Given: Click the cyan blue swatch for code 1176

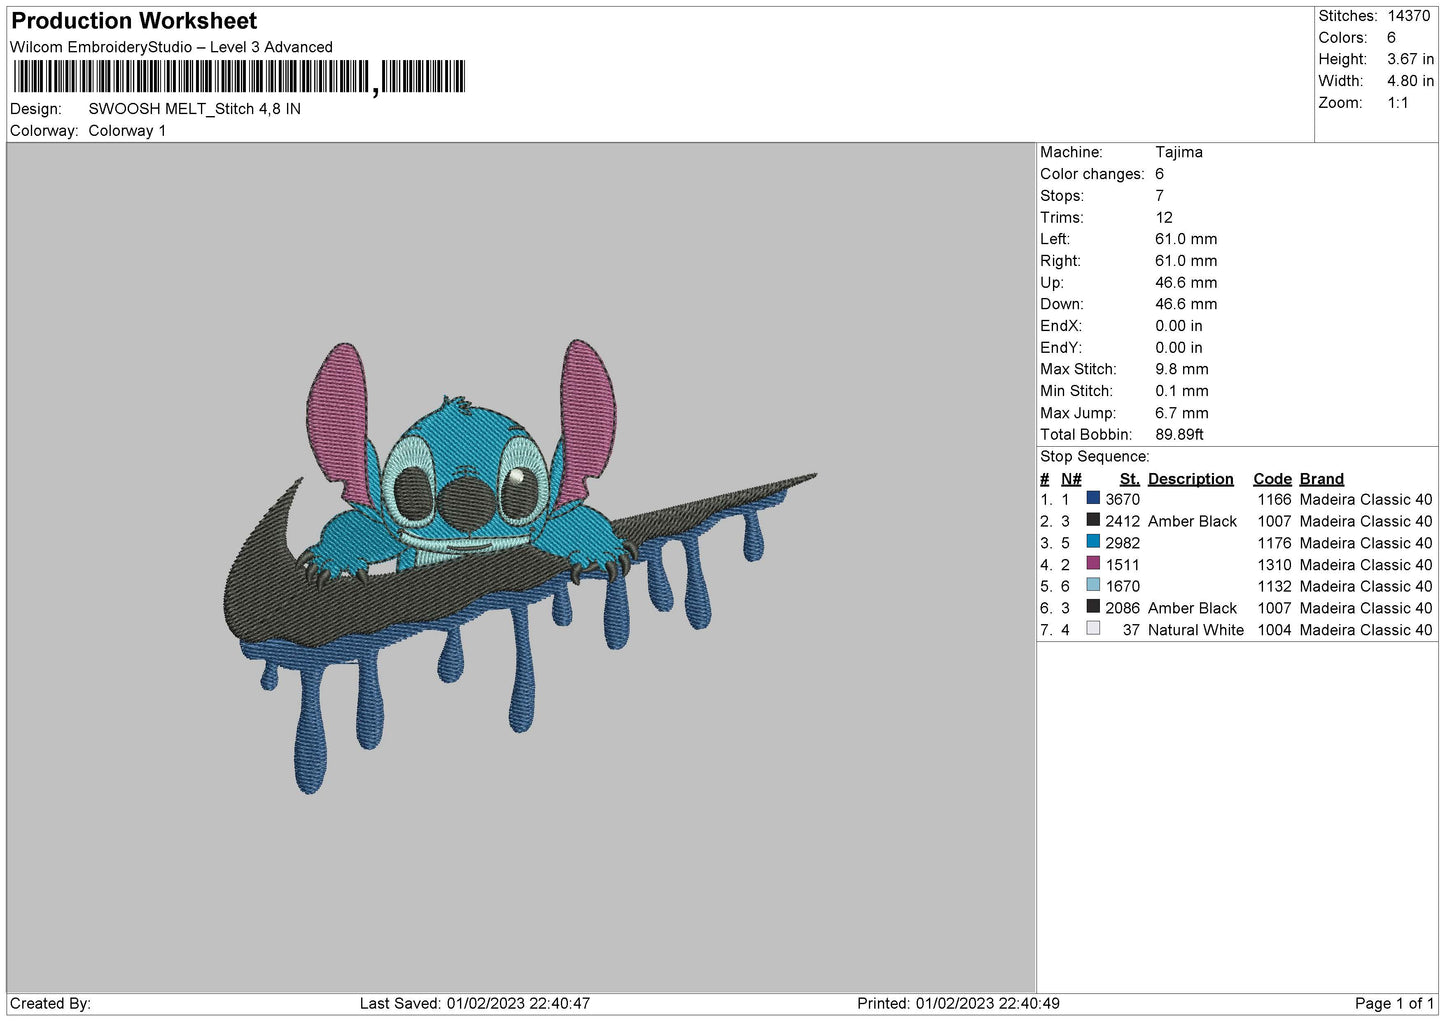Looking at the screenshot, I should [1093, 542].
